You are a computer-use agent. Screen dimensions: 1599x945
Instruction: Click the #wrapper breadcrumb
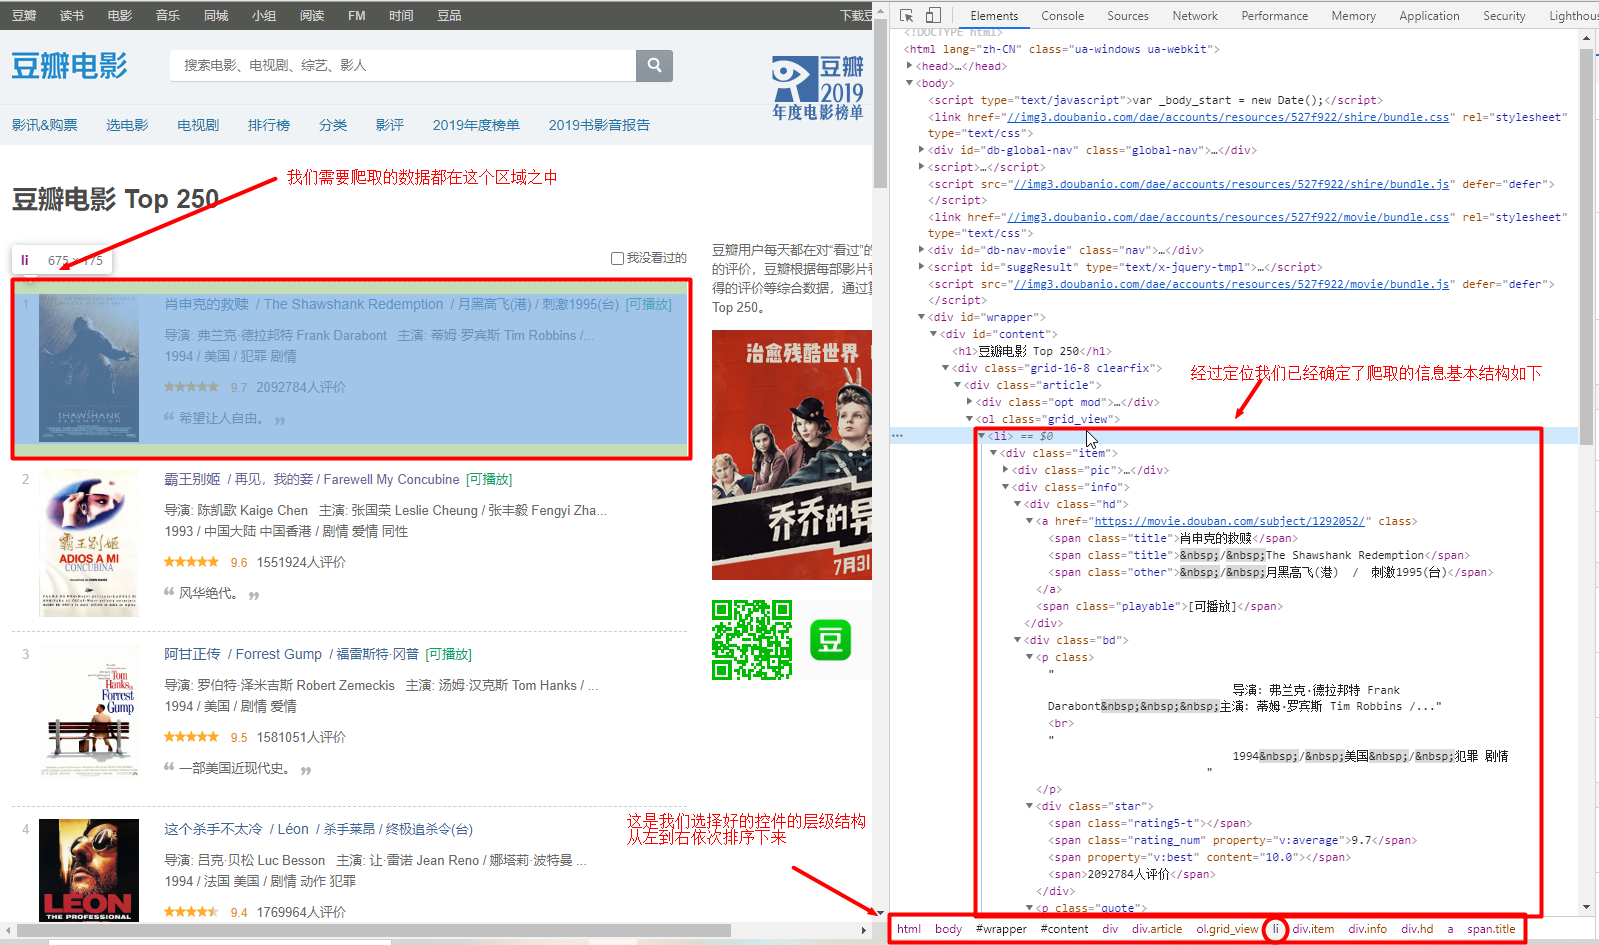(1001, 929)
